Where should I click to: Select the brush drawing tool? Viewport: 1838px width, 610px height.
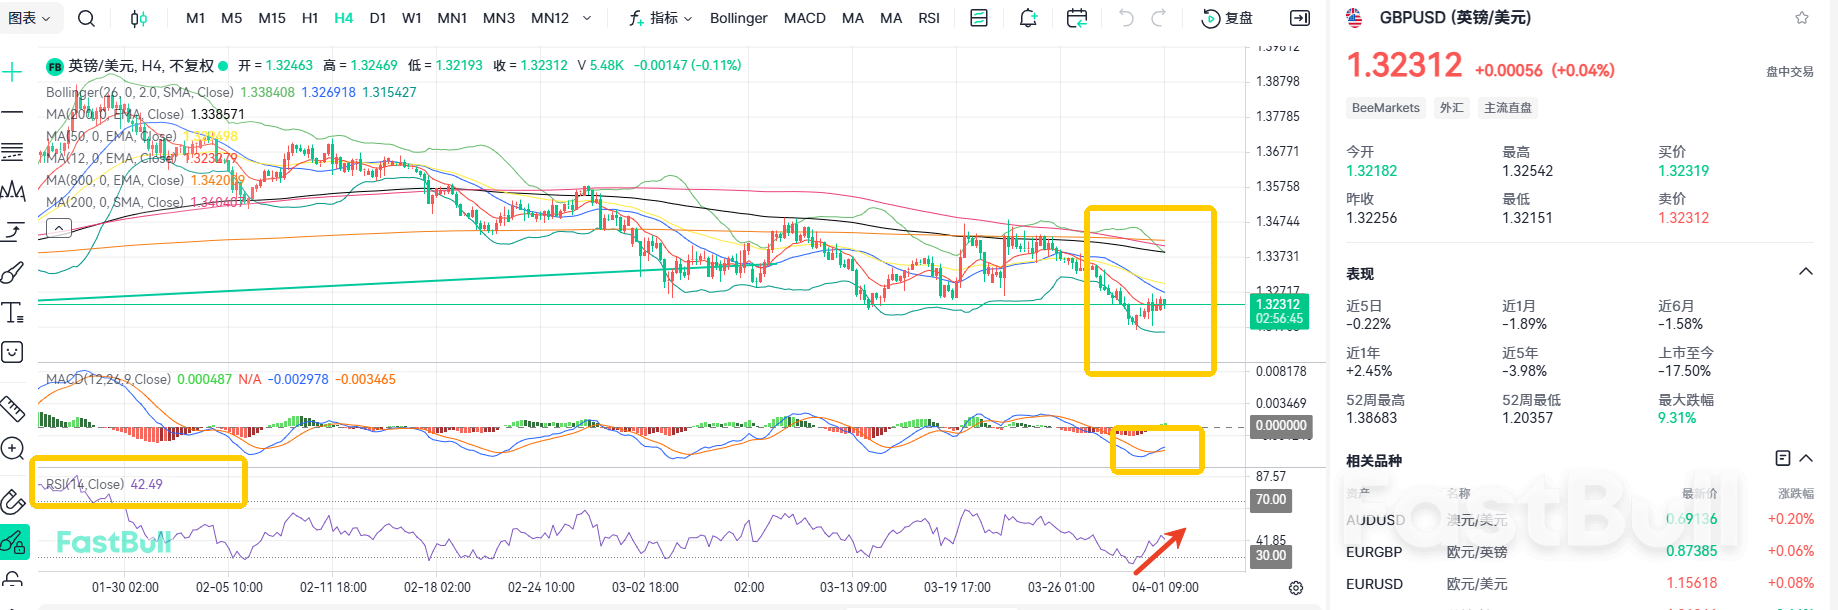(x=13, y=272)
